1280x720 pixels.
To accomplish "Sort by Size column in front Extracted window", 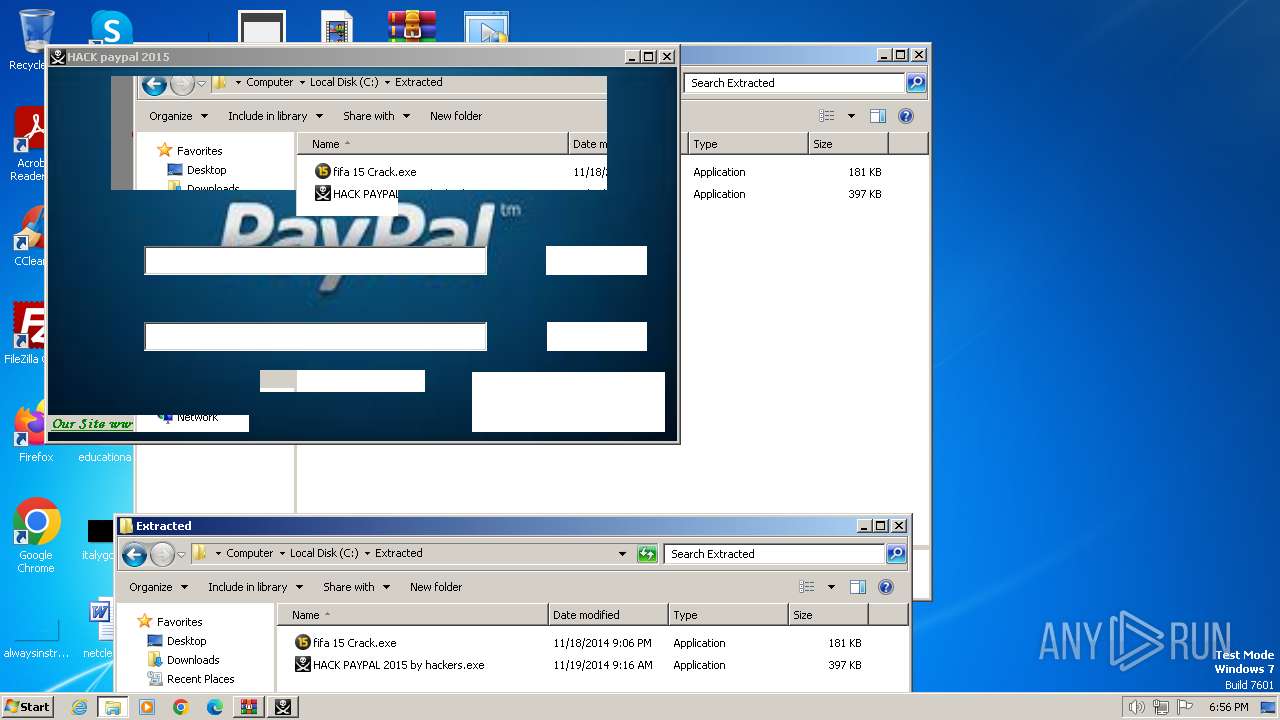I will click(828, 615).
